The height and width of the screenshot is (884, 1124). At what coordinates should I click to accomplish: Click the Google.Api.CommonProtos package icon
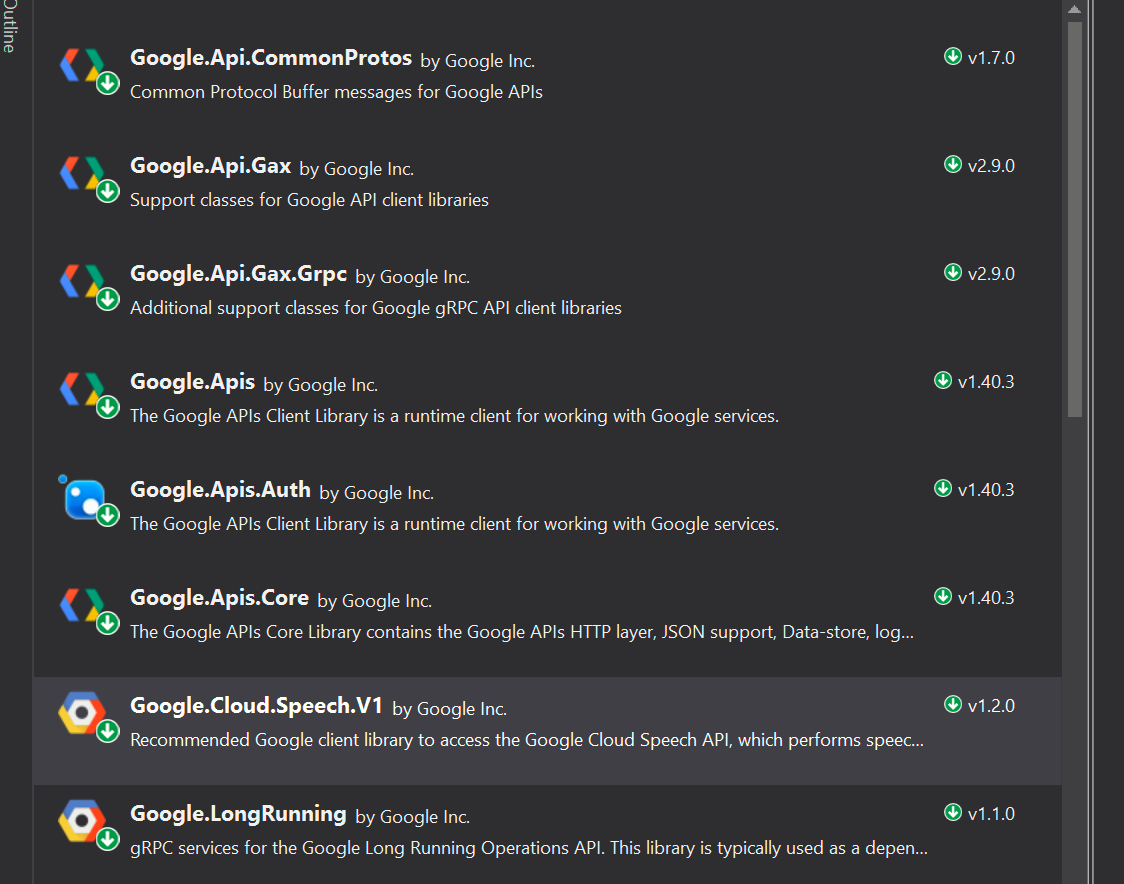pos(86,65)
